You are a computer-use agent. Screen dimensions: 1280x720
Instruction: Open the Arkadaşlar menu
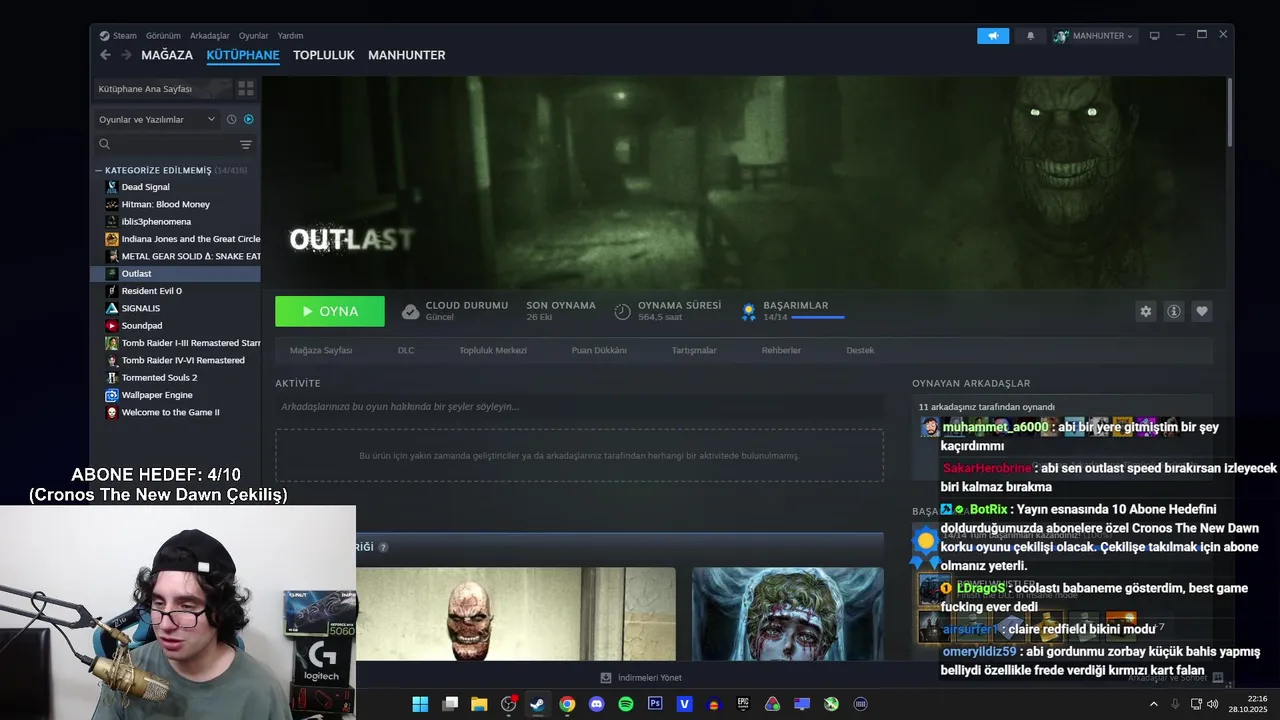tap(210, 36)
